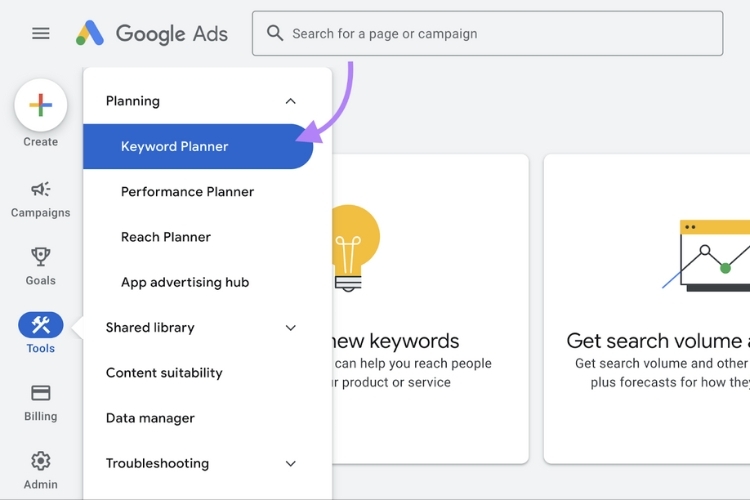This screenshot has width=750, height=500.
Task: Open Goals via the trophy icon
Action: point(40,257)
